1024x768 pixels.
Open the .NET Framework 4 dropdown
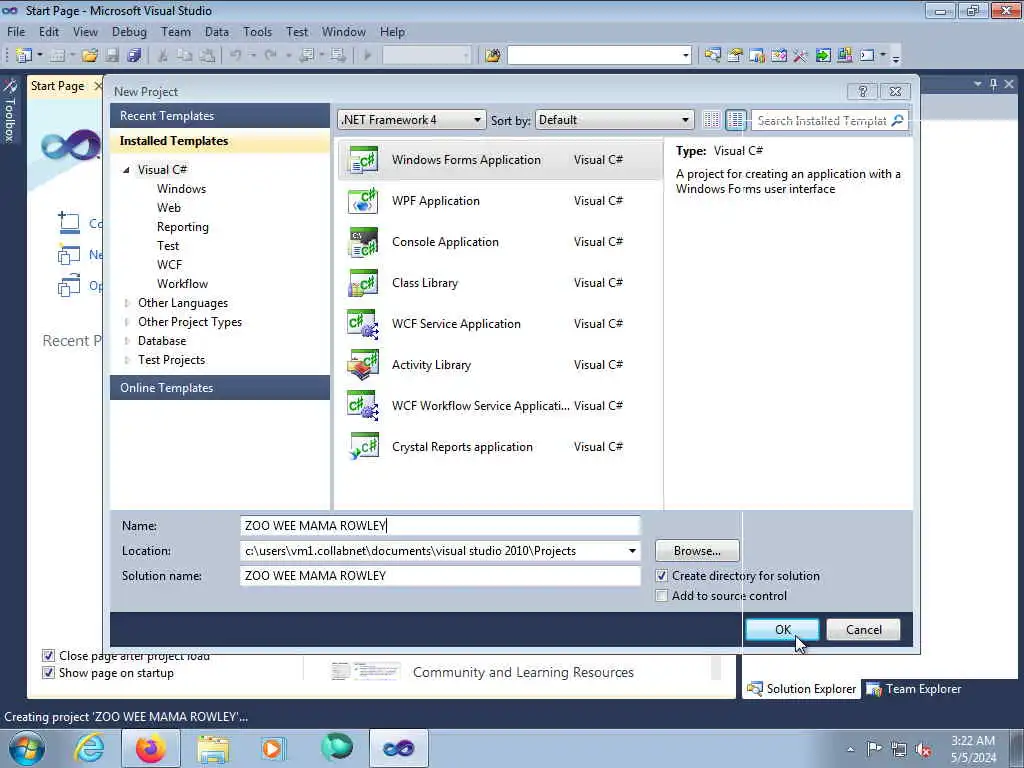click(x=411, y=120)
